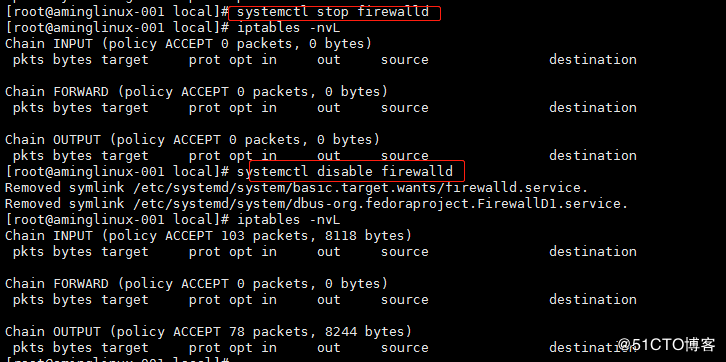This screenshot has height=362, width=726.
Task: Click the highlighted 'systemctl disable firewalld' command
Action: click(x=345, y=172)
